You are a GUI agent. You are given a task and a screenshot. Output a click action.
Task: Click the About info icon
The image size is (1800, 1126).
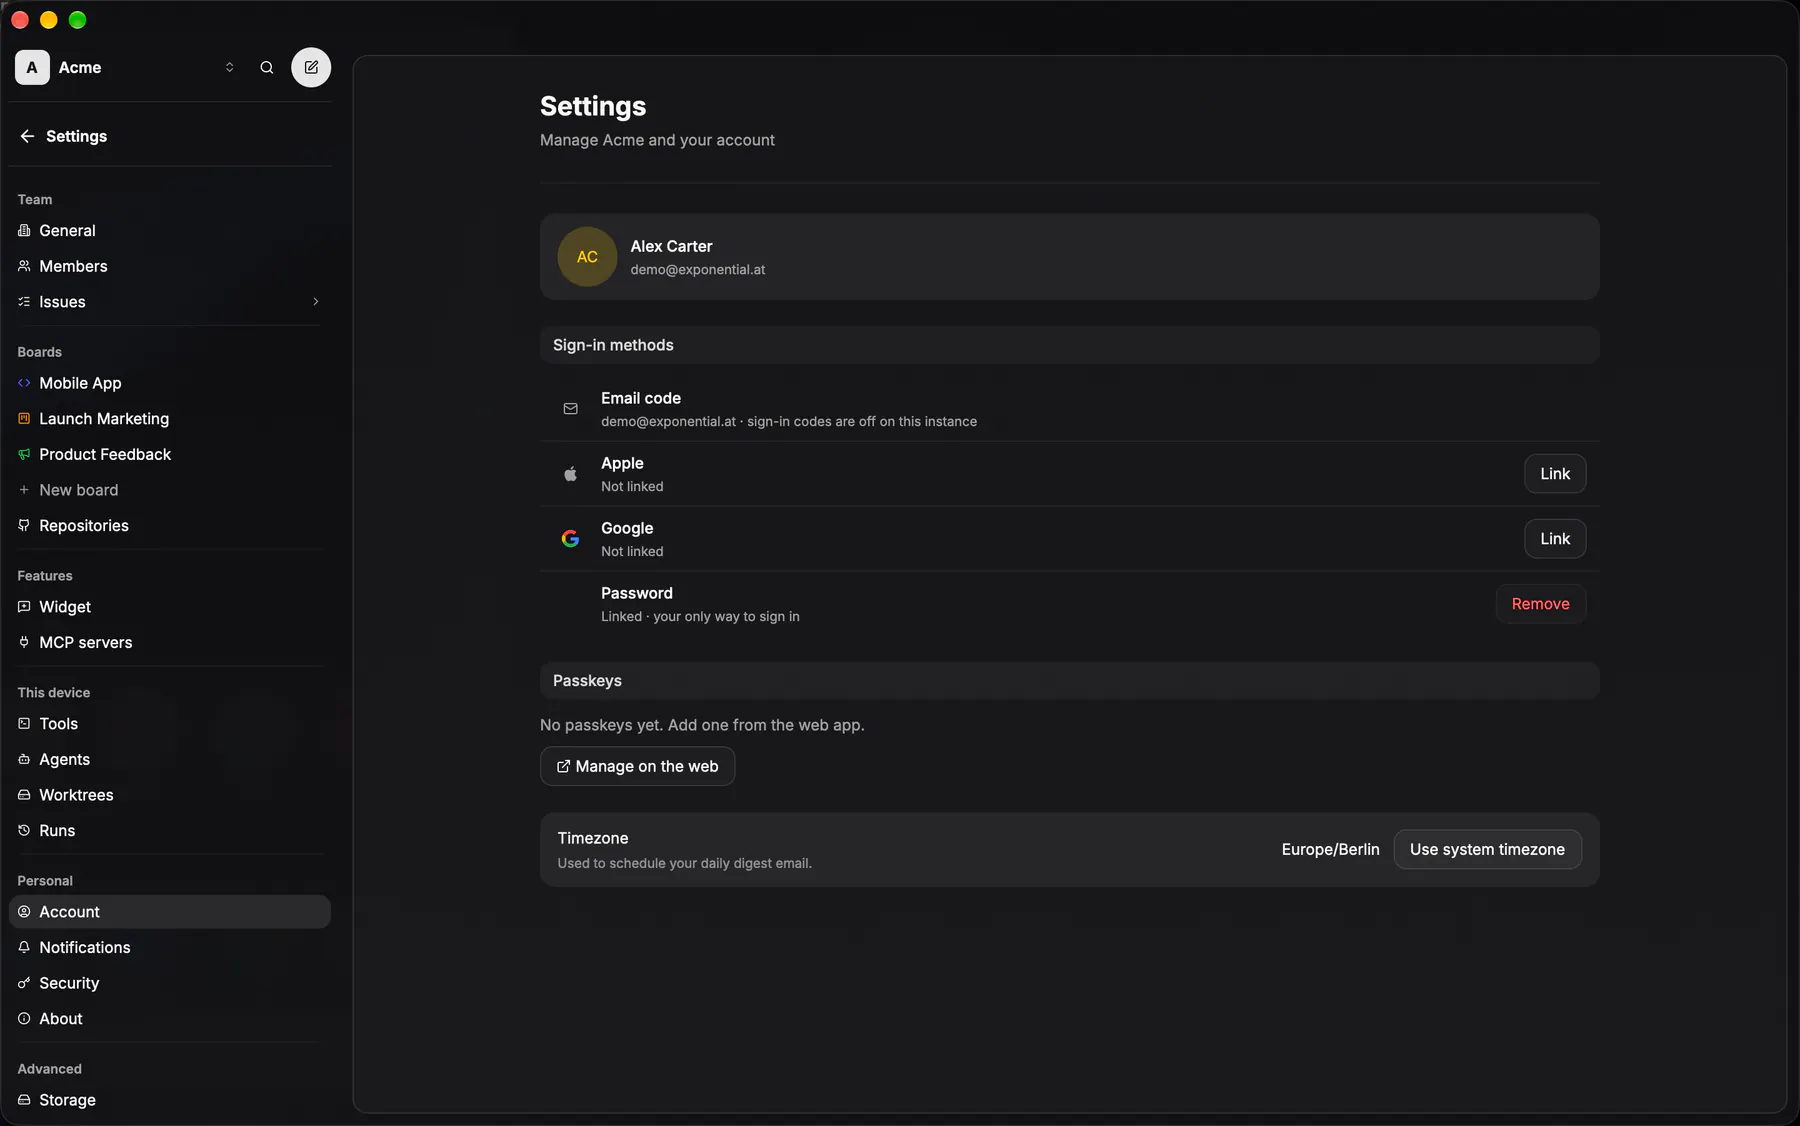click(24, 1019)
